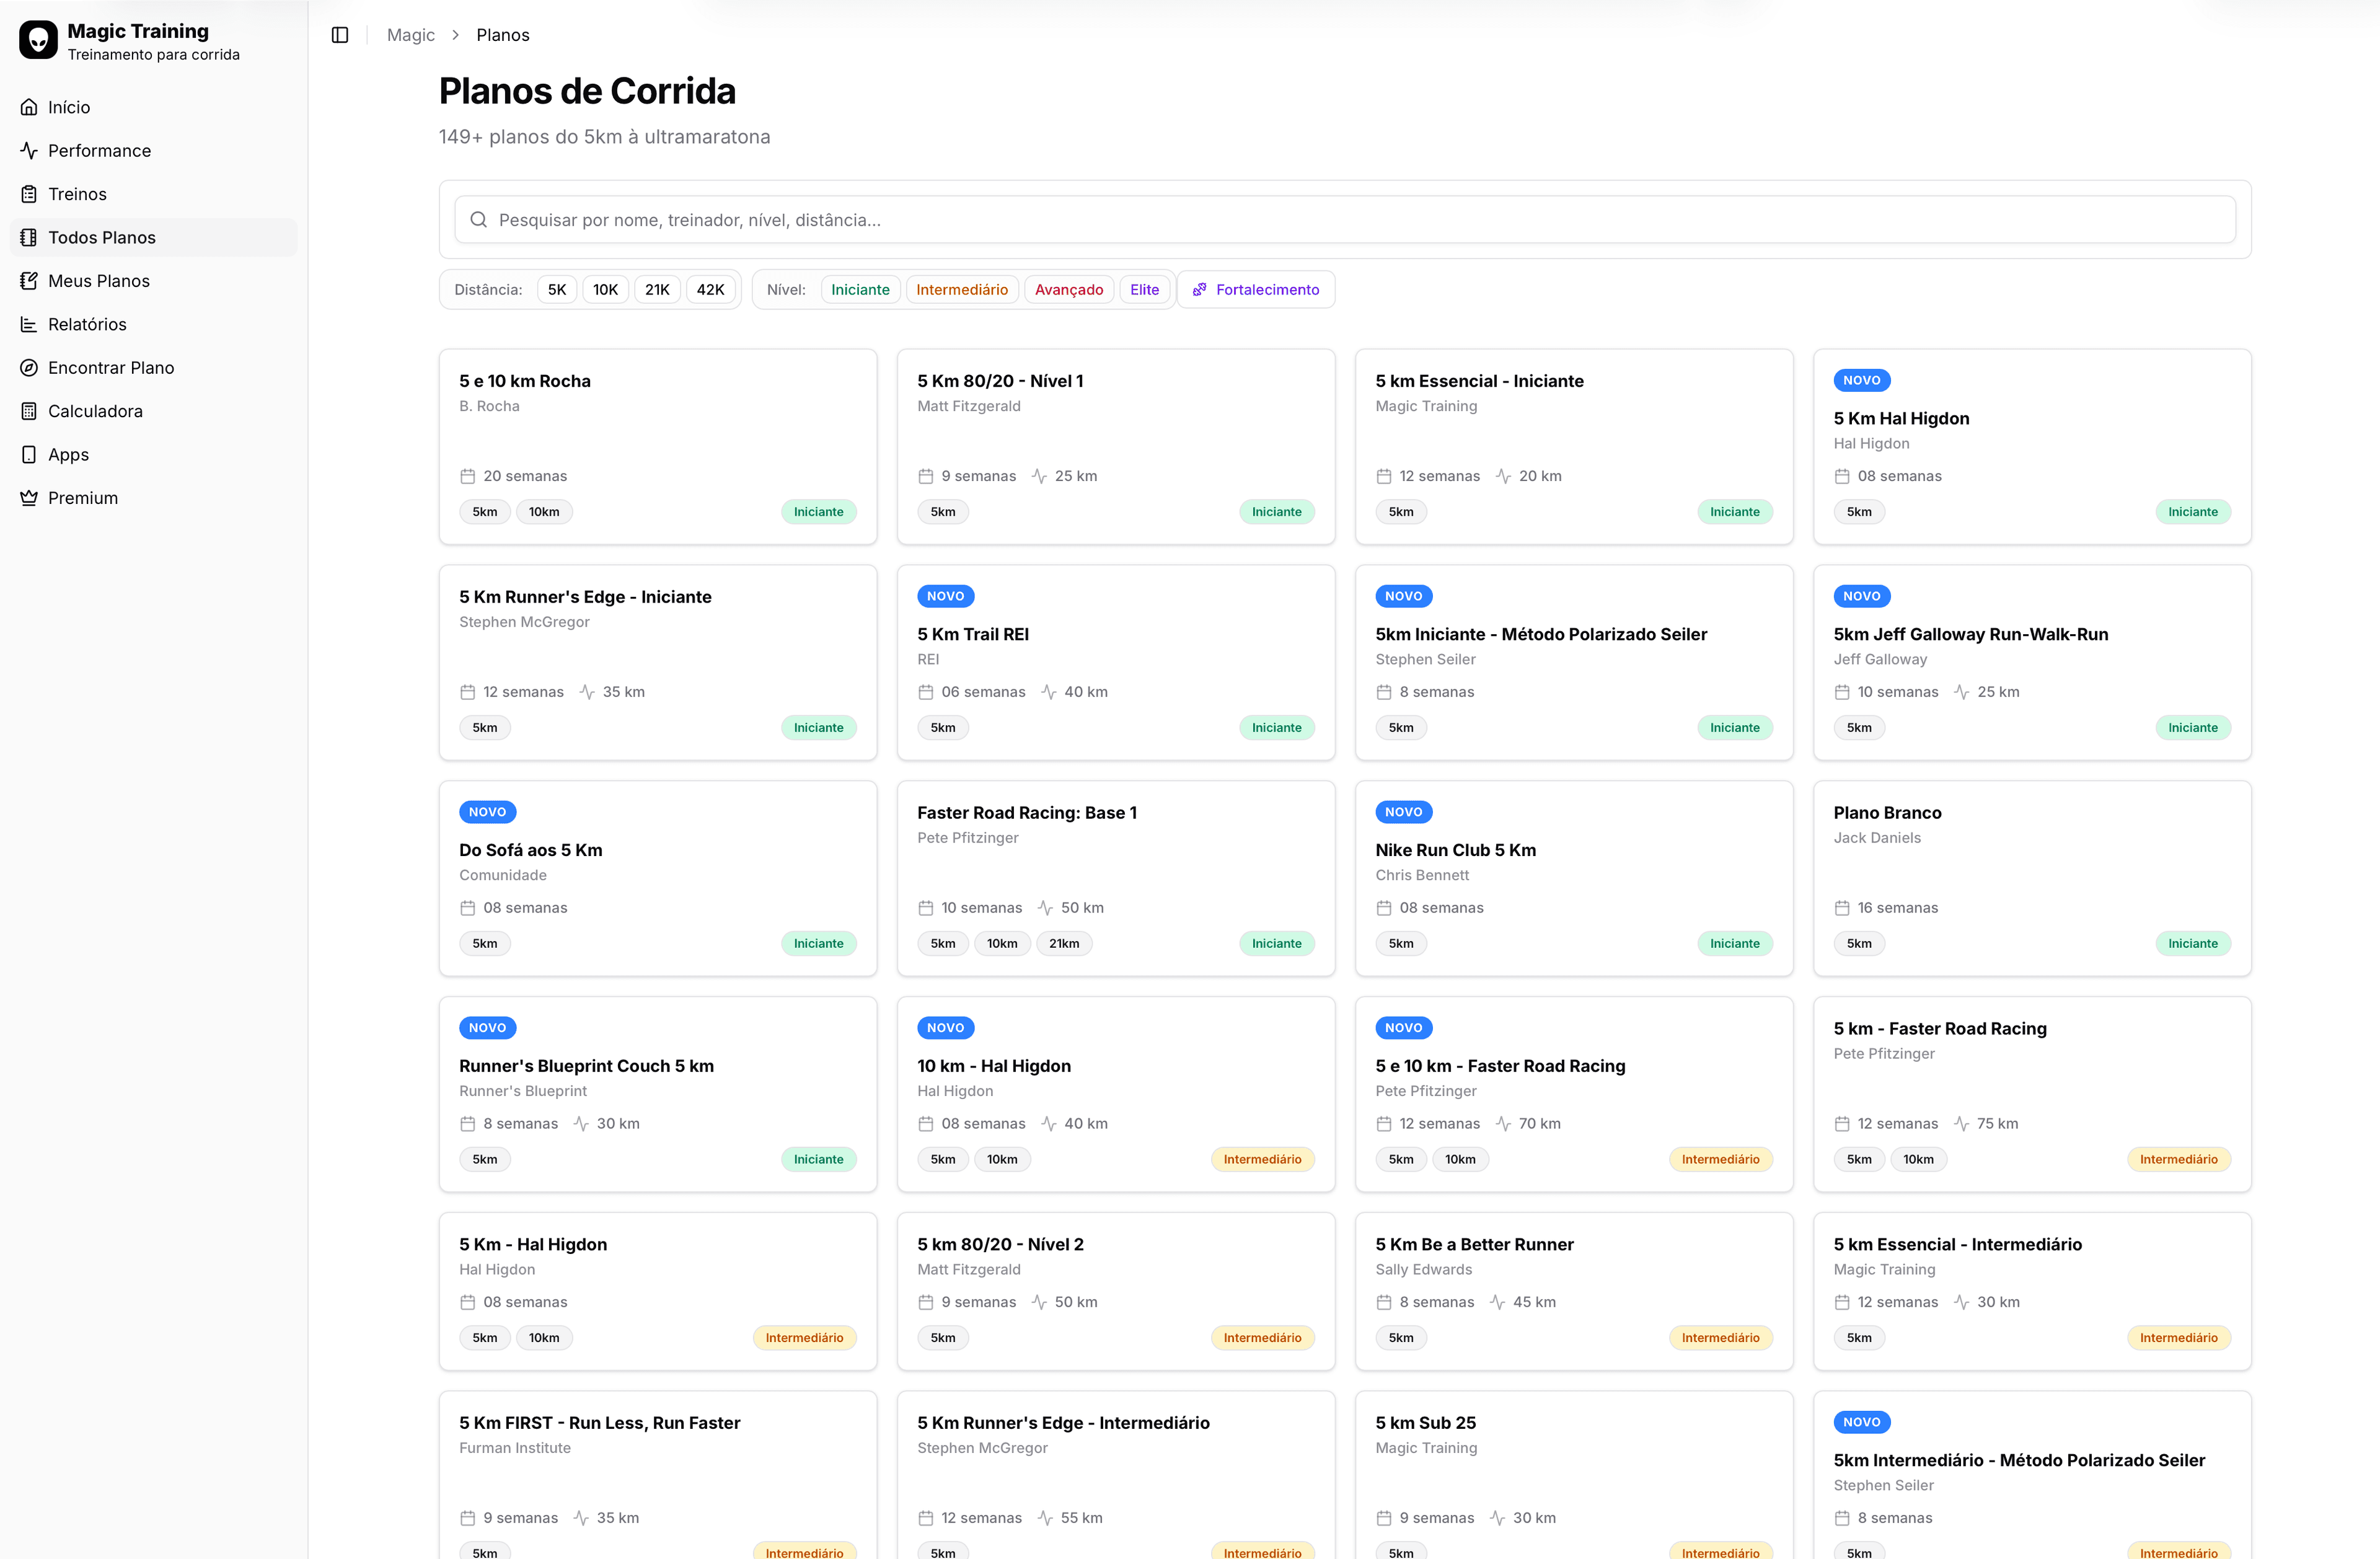Click the Apps phone icon
The width and height of the screenshot is (2380, 1559).
[x=29, y=454]
